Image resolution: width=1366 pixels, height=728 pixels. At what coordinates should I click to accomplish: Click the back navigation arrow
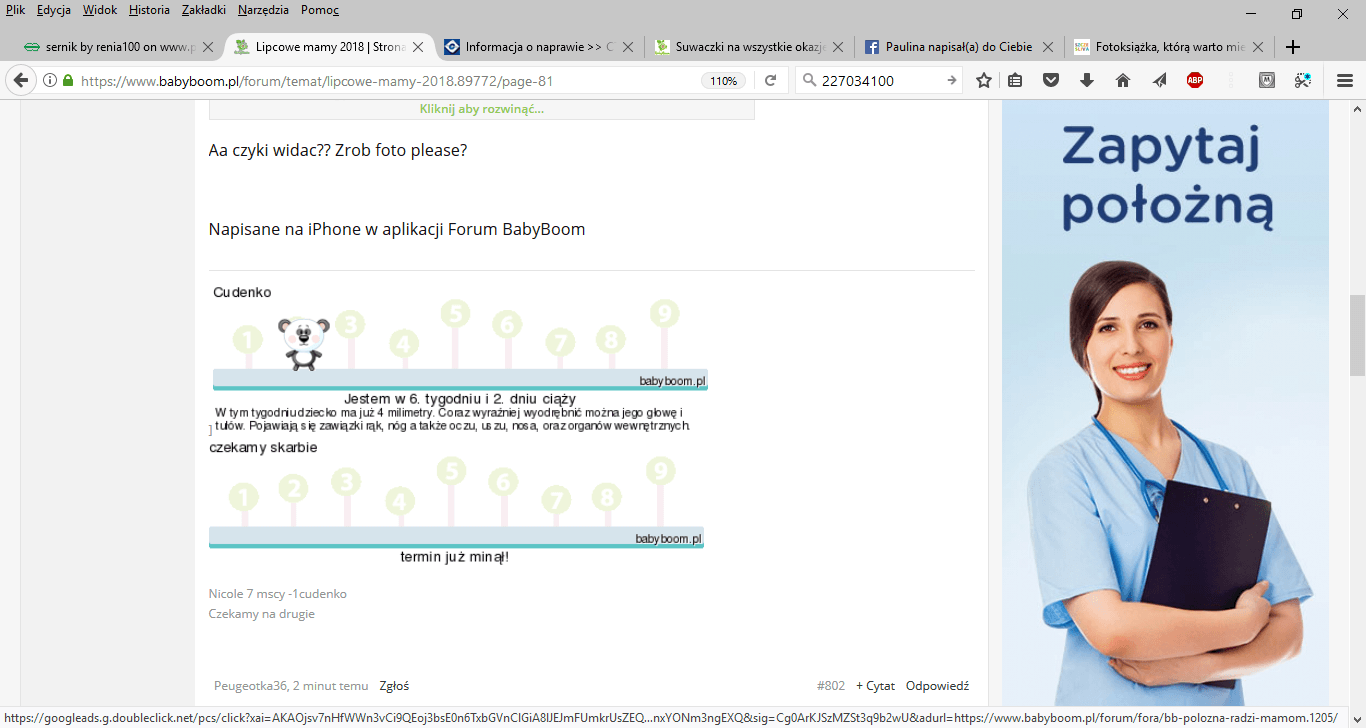(x=20, y=81)
